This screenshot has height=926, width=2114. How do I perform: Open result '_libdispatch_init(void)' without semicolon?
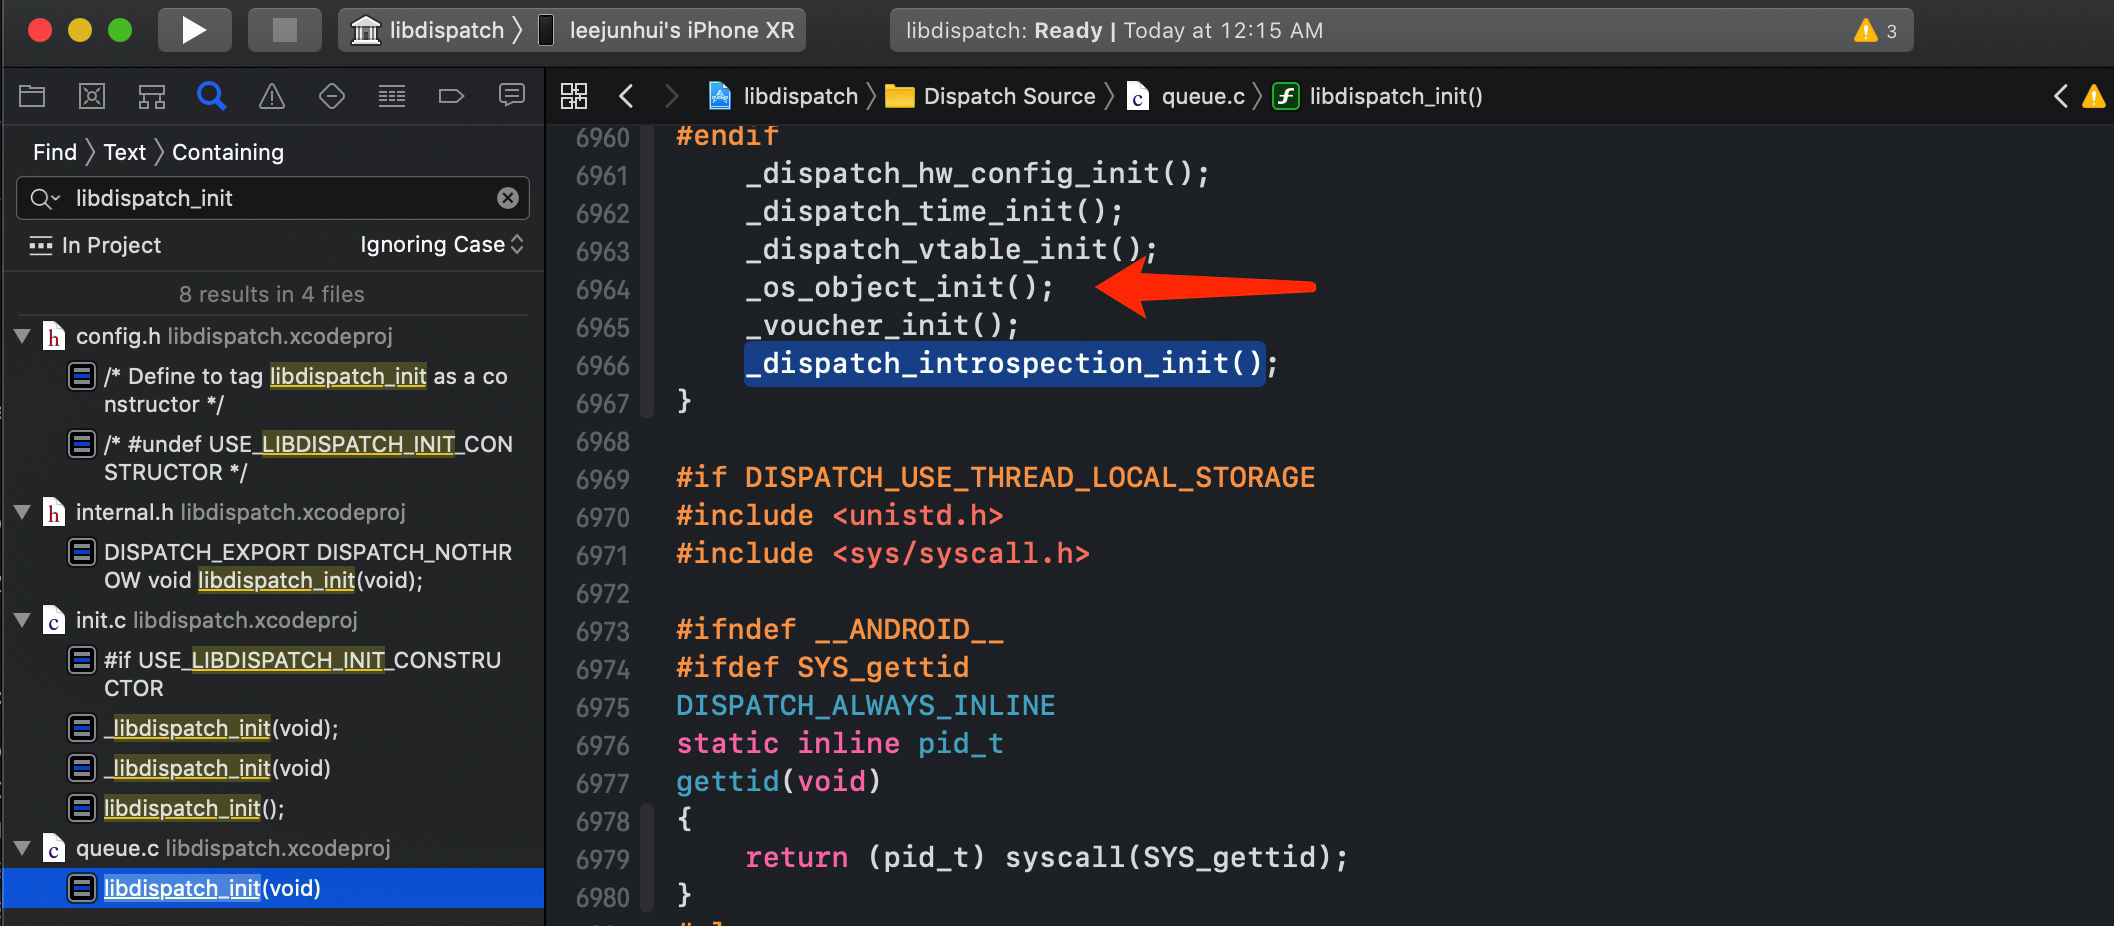(217, 768)
